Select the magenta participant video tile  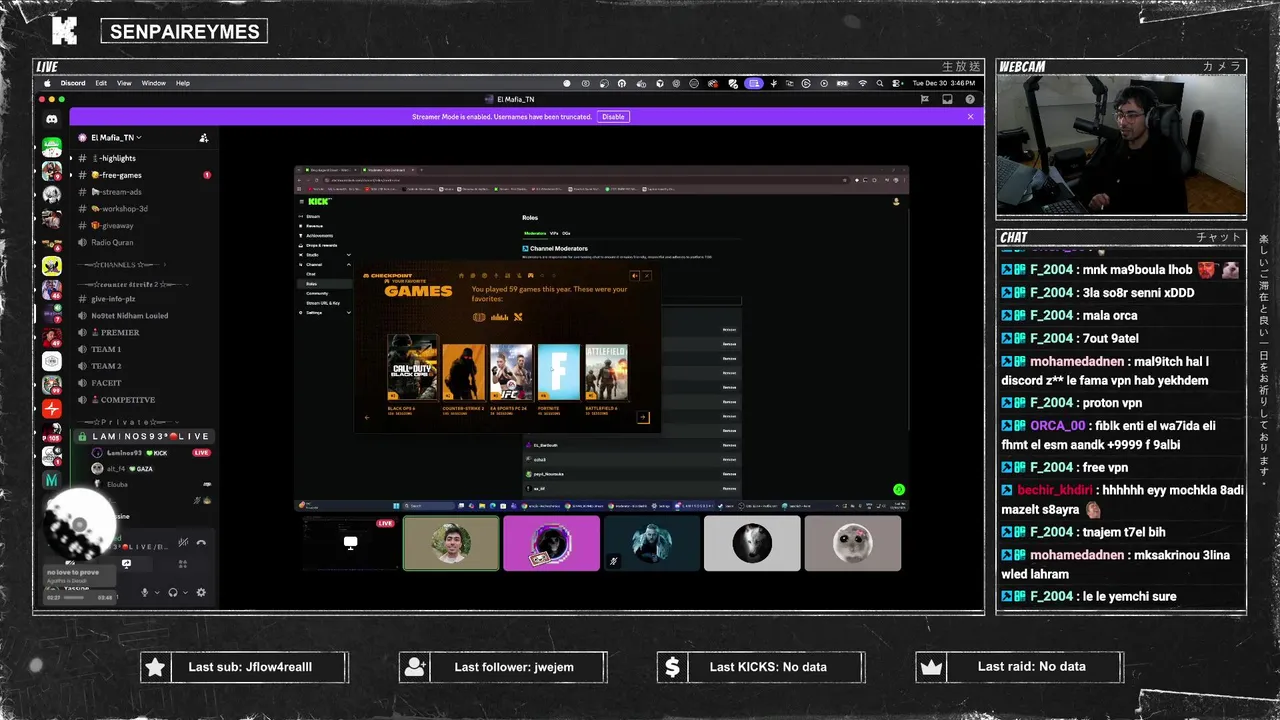click(551, 543)
